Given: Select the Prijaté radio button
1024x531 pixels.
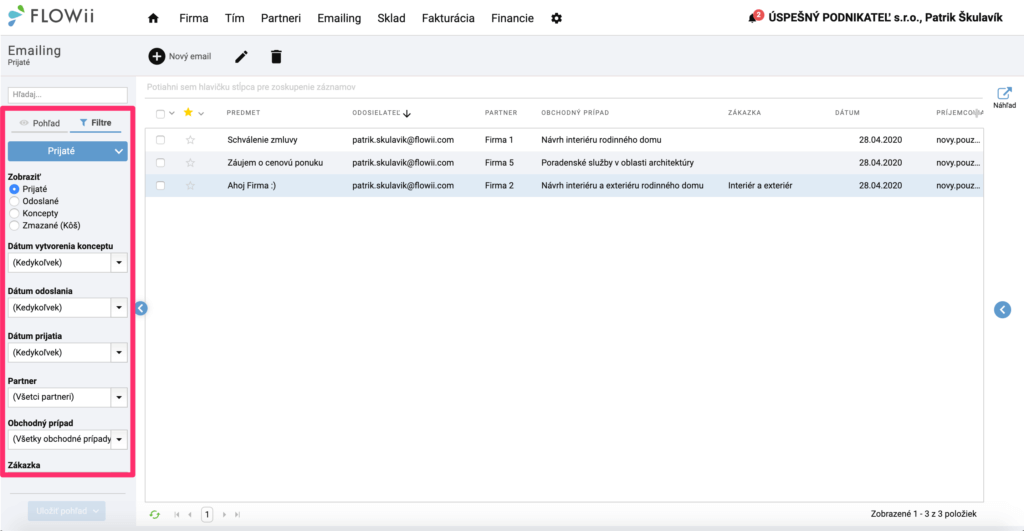Looking at the screenshot, I should tap(14, 189).
